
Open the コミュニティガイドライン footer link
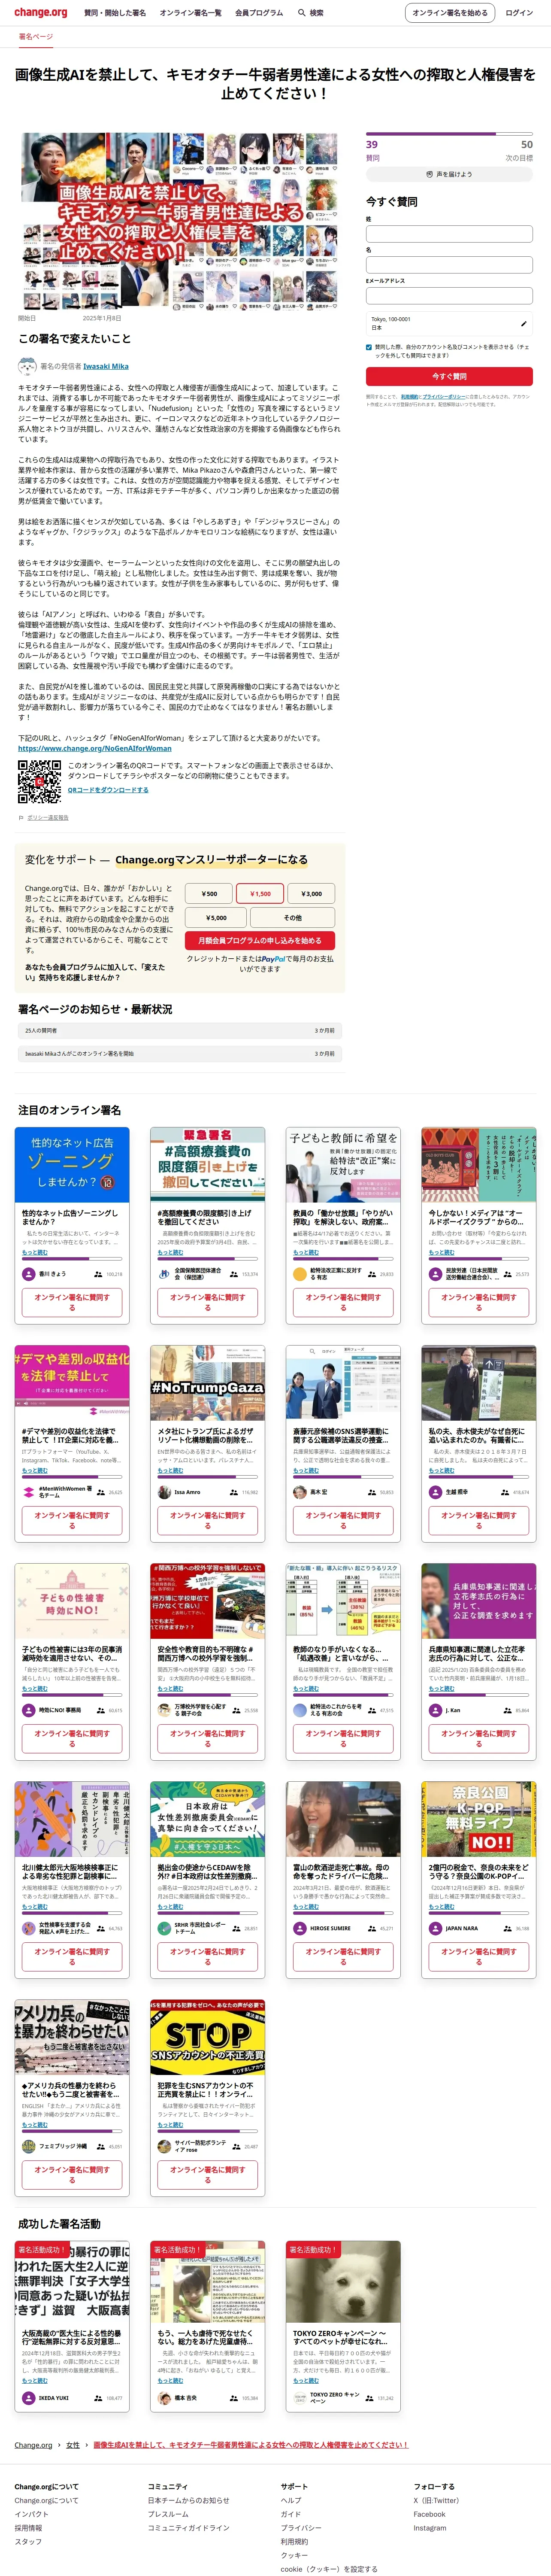(x=188, y=2528)
